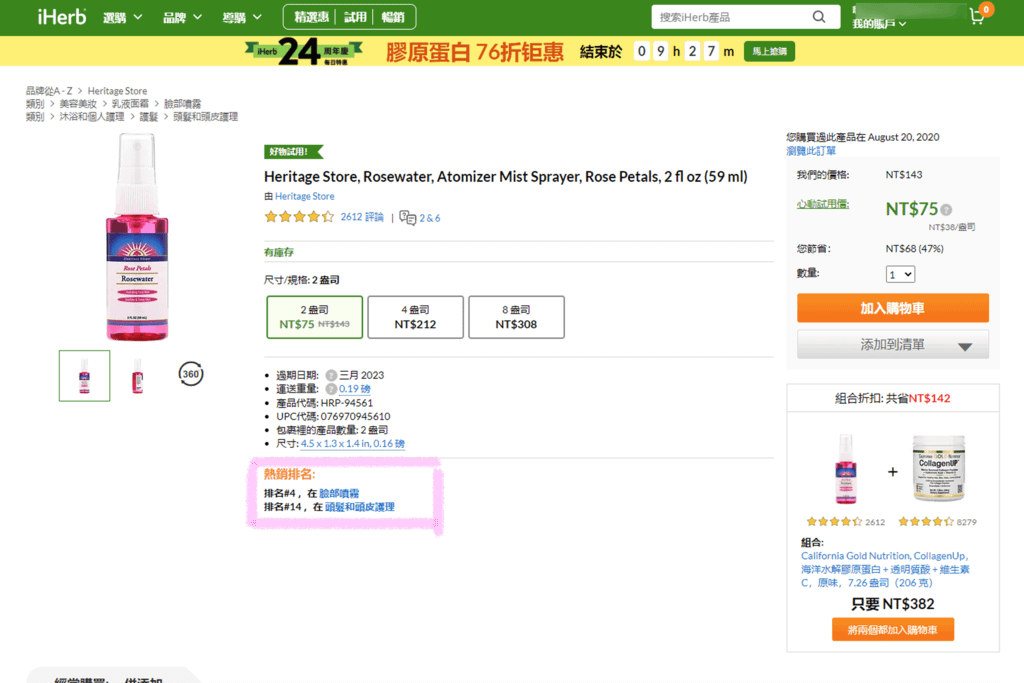Click the main rosewater bottle image
The width and height of the screenshot is (1024, 683).
[137, 237]
